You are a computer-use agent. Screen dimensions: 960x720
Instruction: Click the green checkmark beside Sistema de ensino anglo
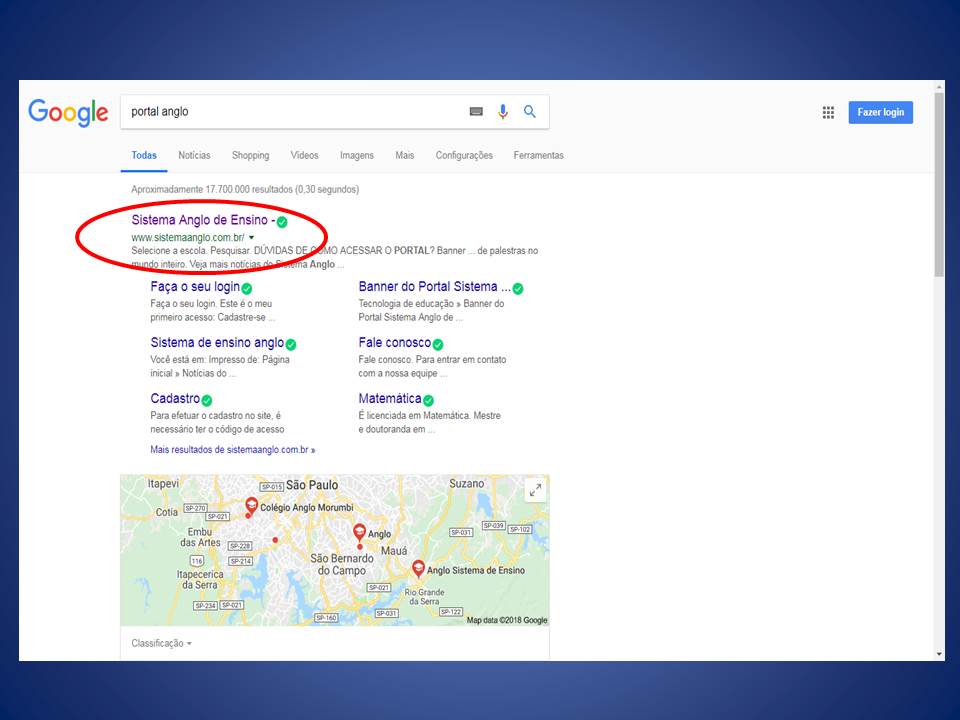[291, 345]
